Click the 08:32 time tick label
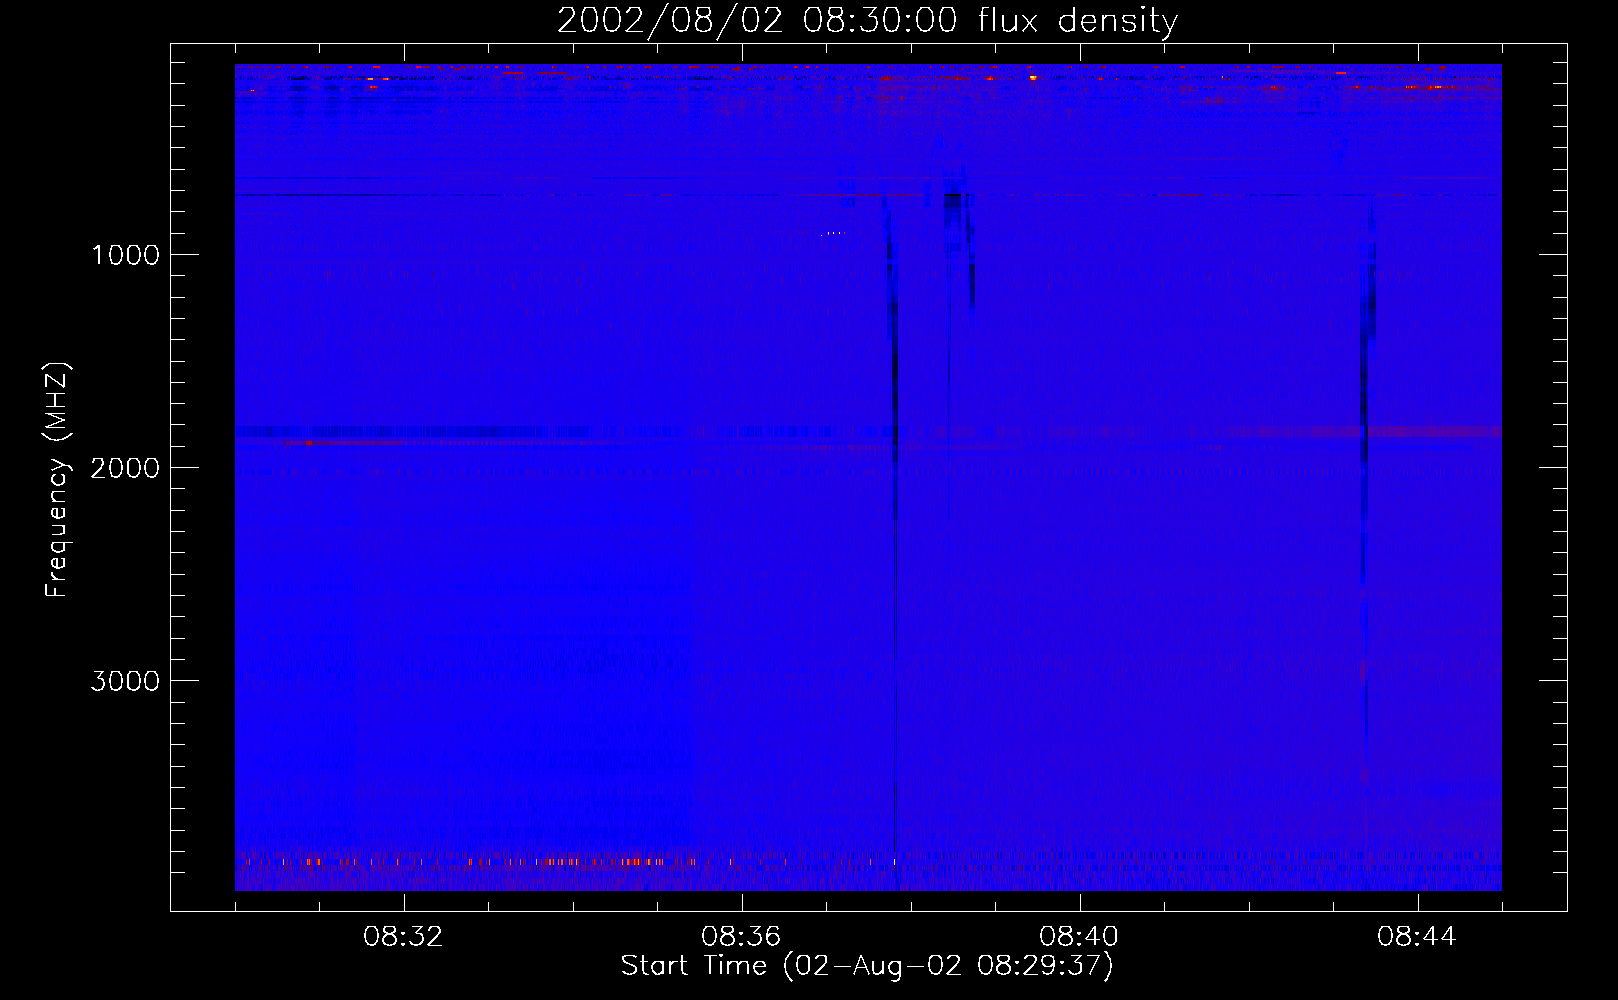The image size is (1618, 1000). (x=403, y=937)
